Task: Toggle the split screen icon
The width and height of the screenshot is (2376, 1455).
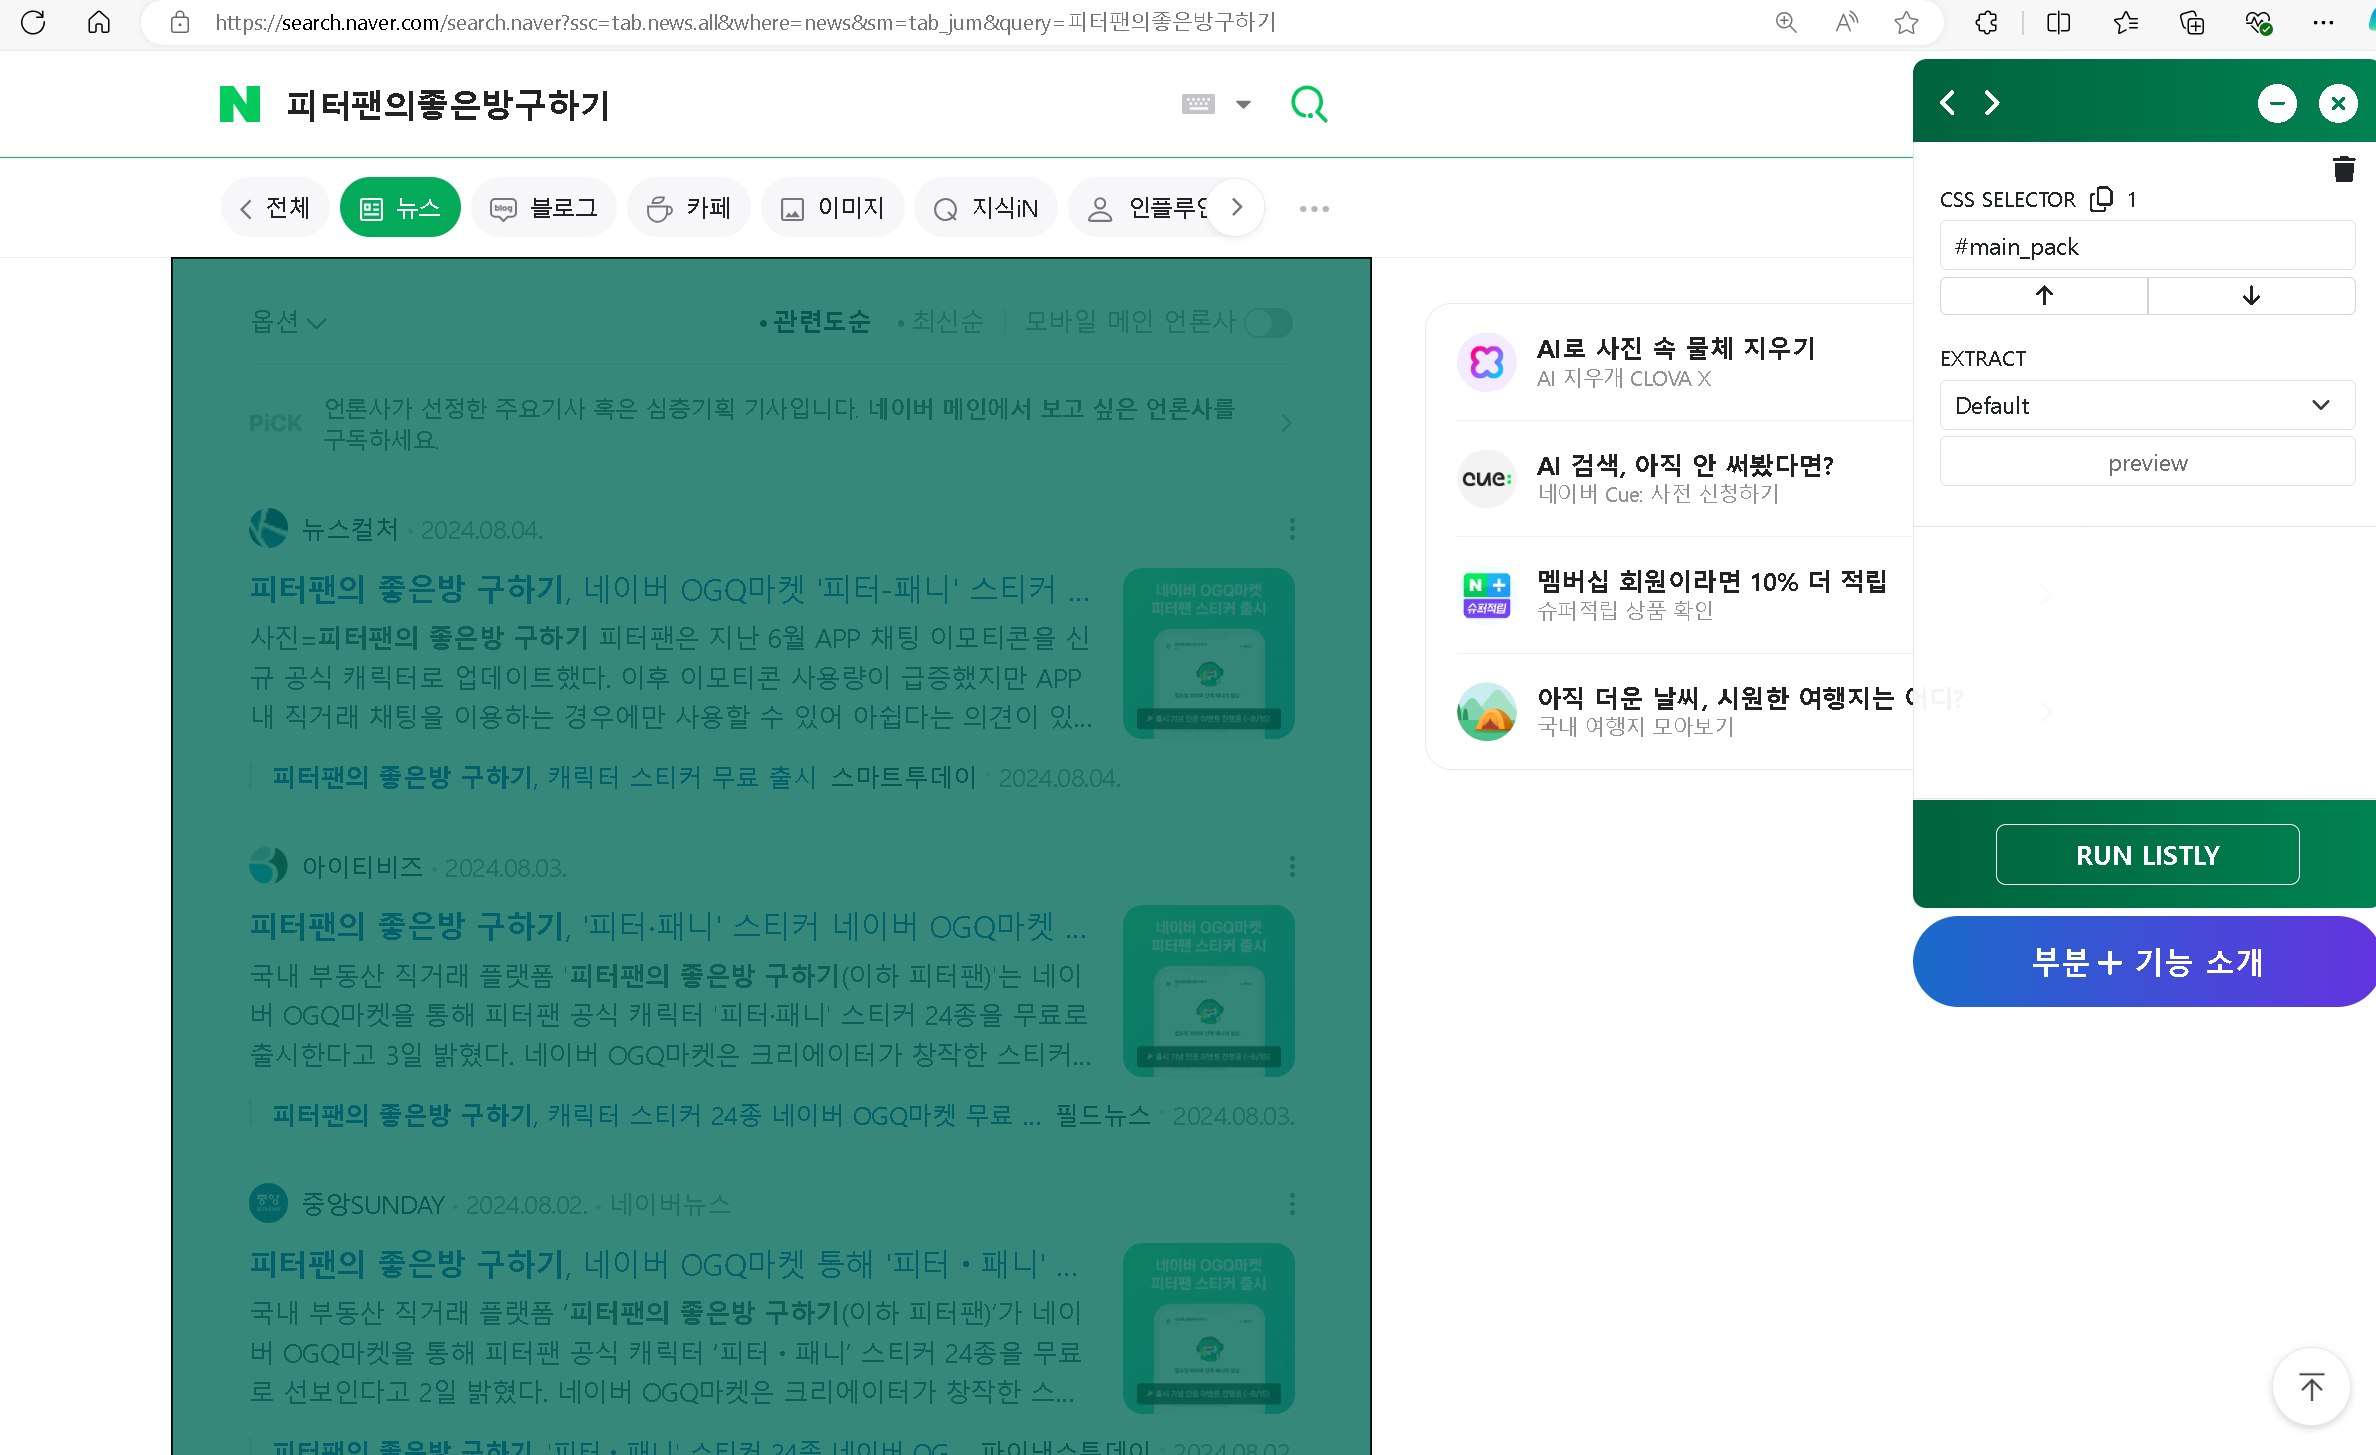Action: click(x=2058, y=22)
